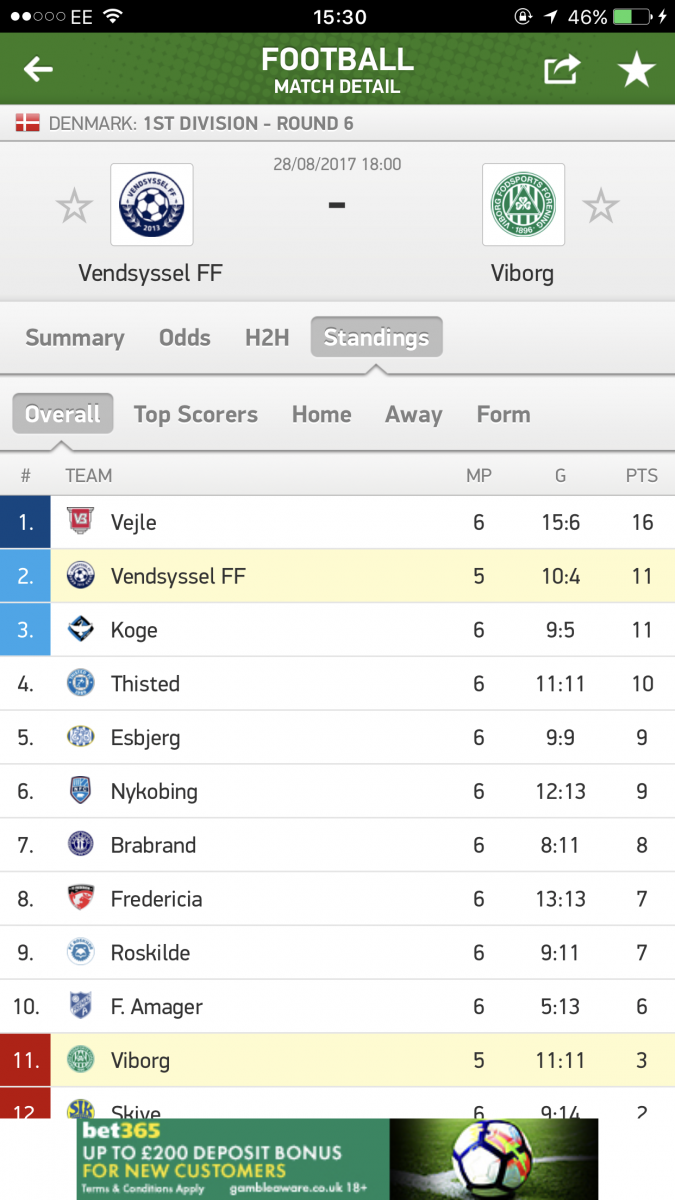The height and width of the screenshot is (1200, 675).
Task: Open the Vendsyssel FF club crest
Action: pyautogui.click(x=152, y=205)
